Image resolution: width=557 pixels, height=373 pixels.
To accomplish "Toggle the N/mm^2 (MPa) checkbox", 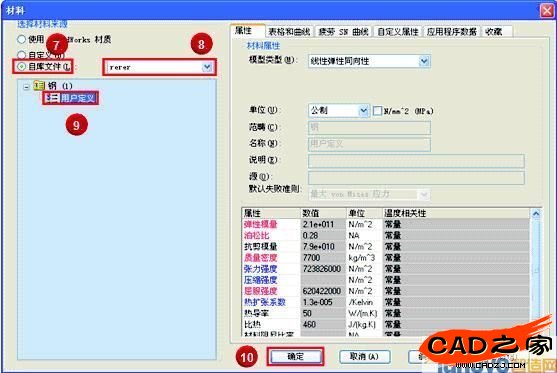I will point(377,111).
